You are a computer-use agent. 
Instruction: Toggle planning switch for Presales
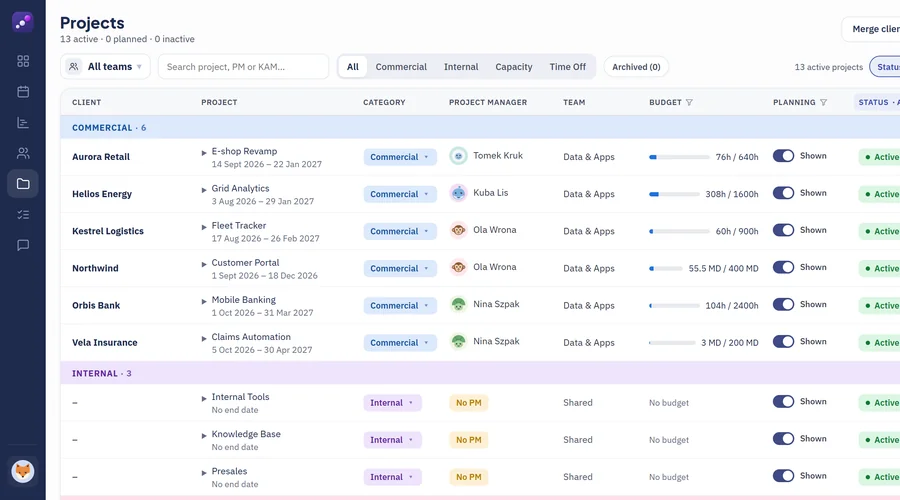click(x=783, y=476)
